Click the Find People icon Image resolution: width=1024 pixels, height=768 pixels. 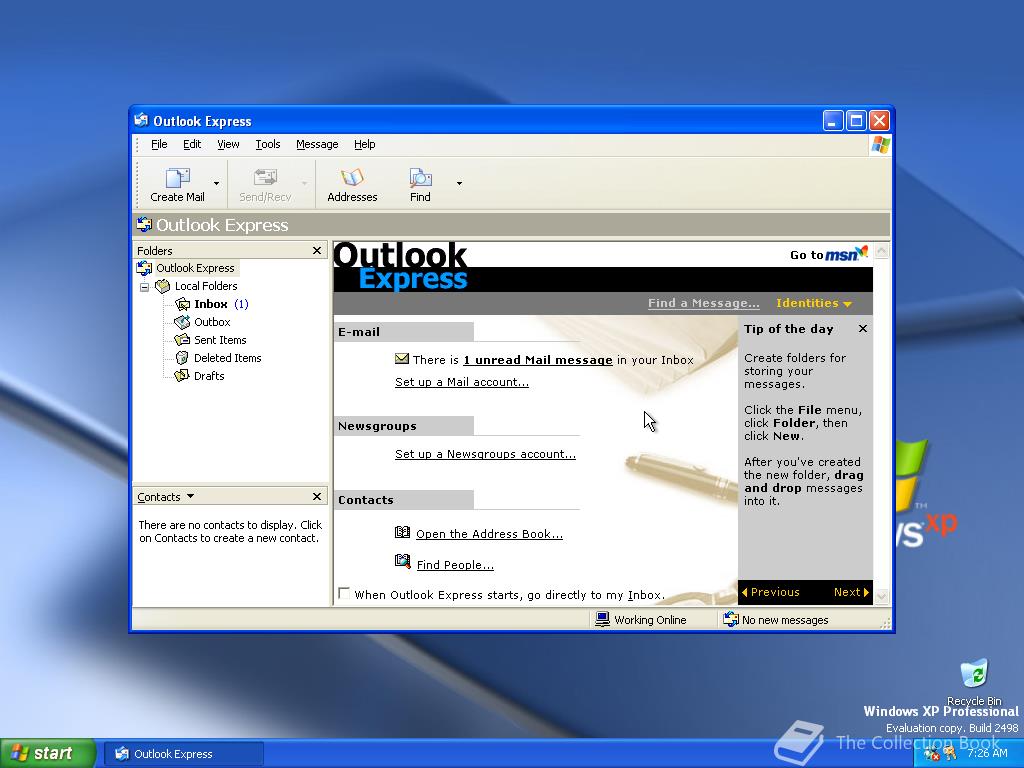click(402, 561)
